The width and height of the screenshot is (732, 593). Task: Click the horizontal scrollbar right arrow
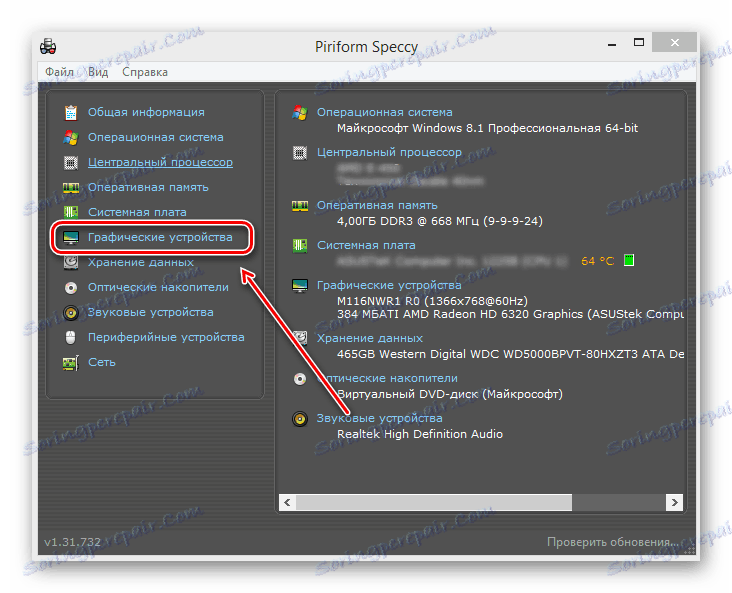click(674, 502)
